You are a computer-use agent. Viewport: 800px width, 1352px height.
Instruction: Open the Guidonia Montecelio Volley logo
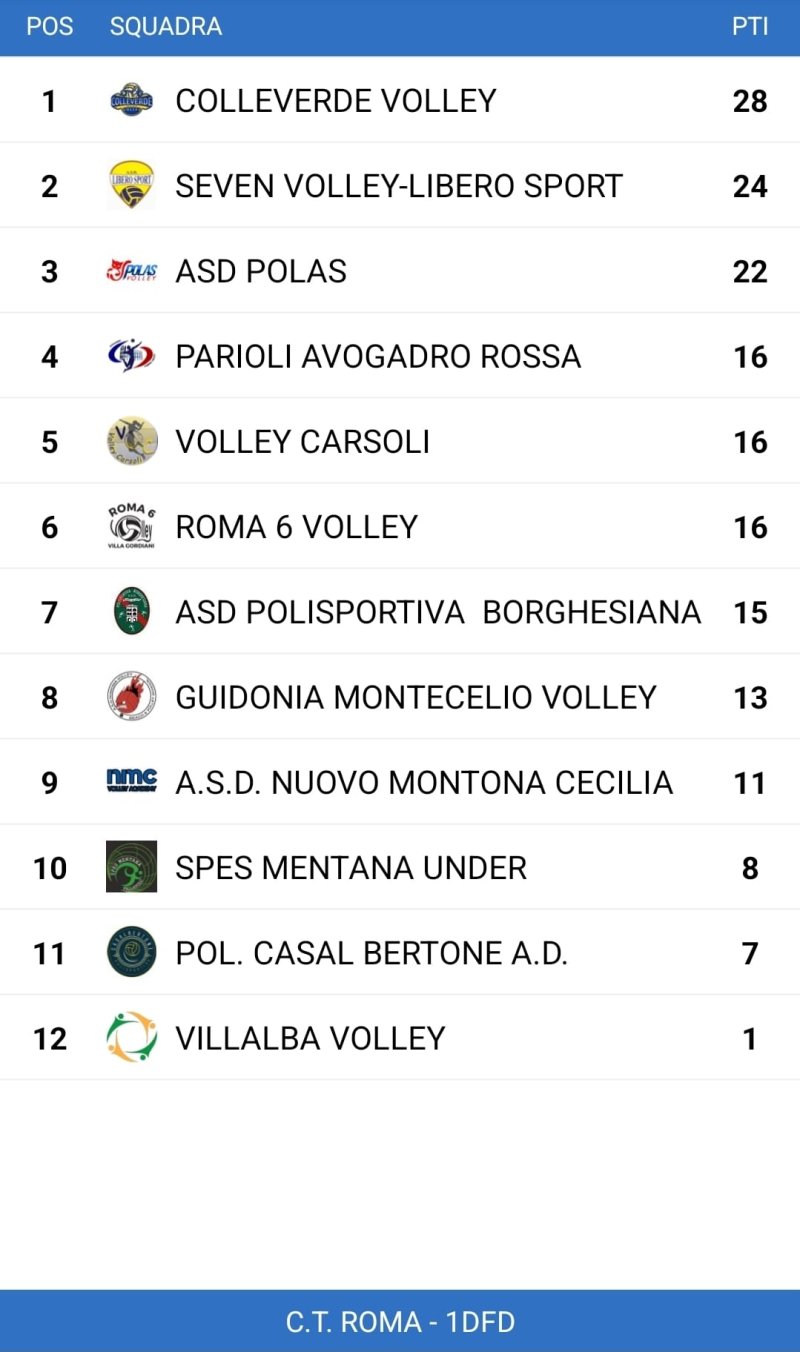click(x=131, y=696)
